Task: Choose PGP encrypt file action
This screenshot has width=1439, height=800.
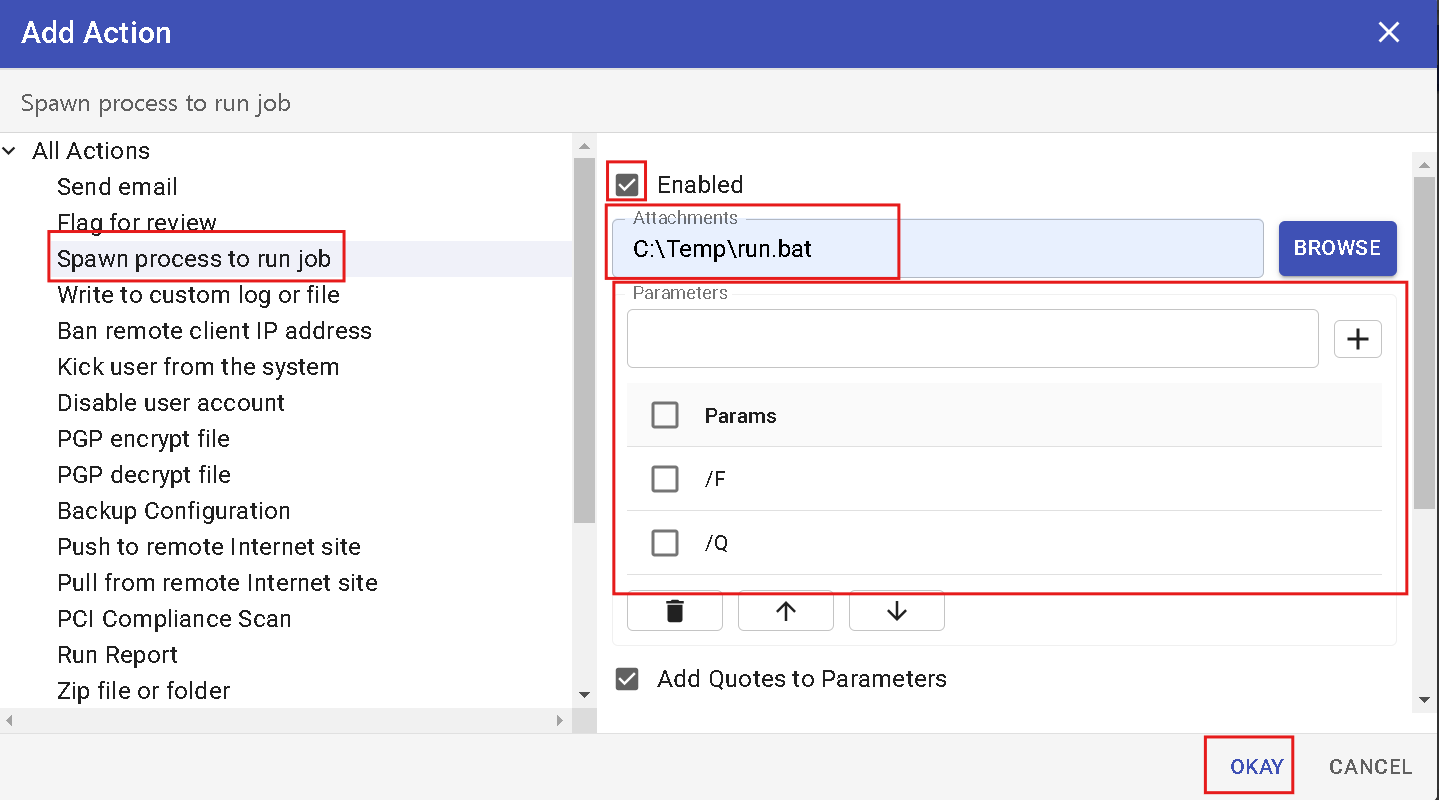Action: (x=143, y=439)
